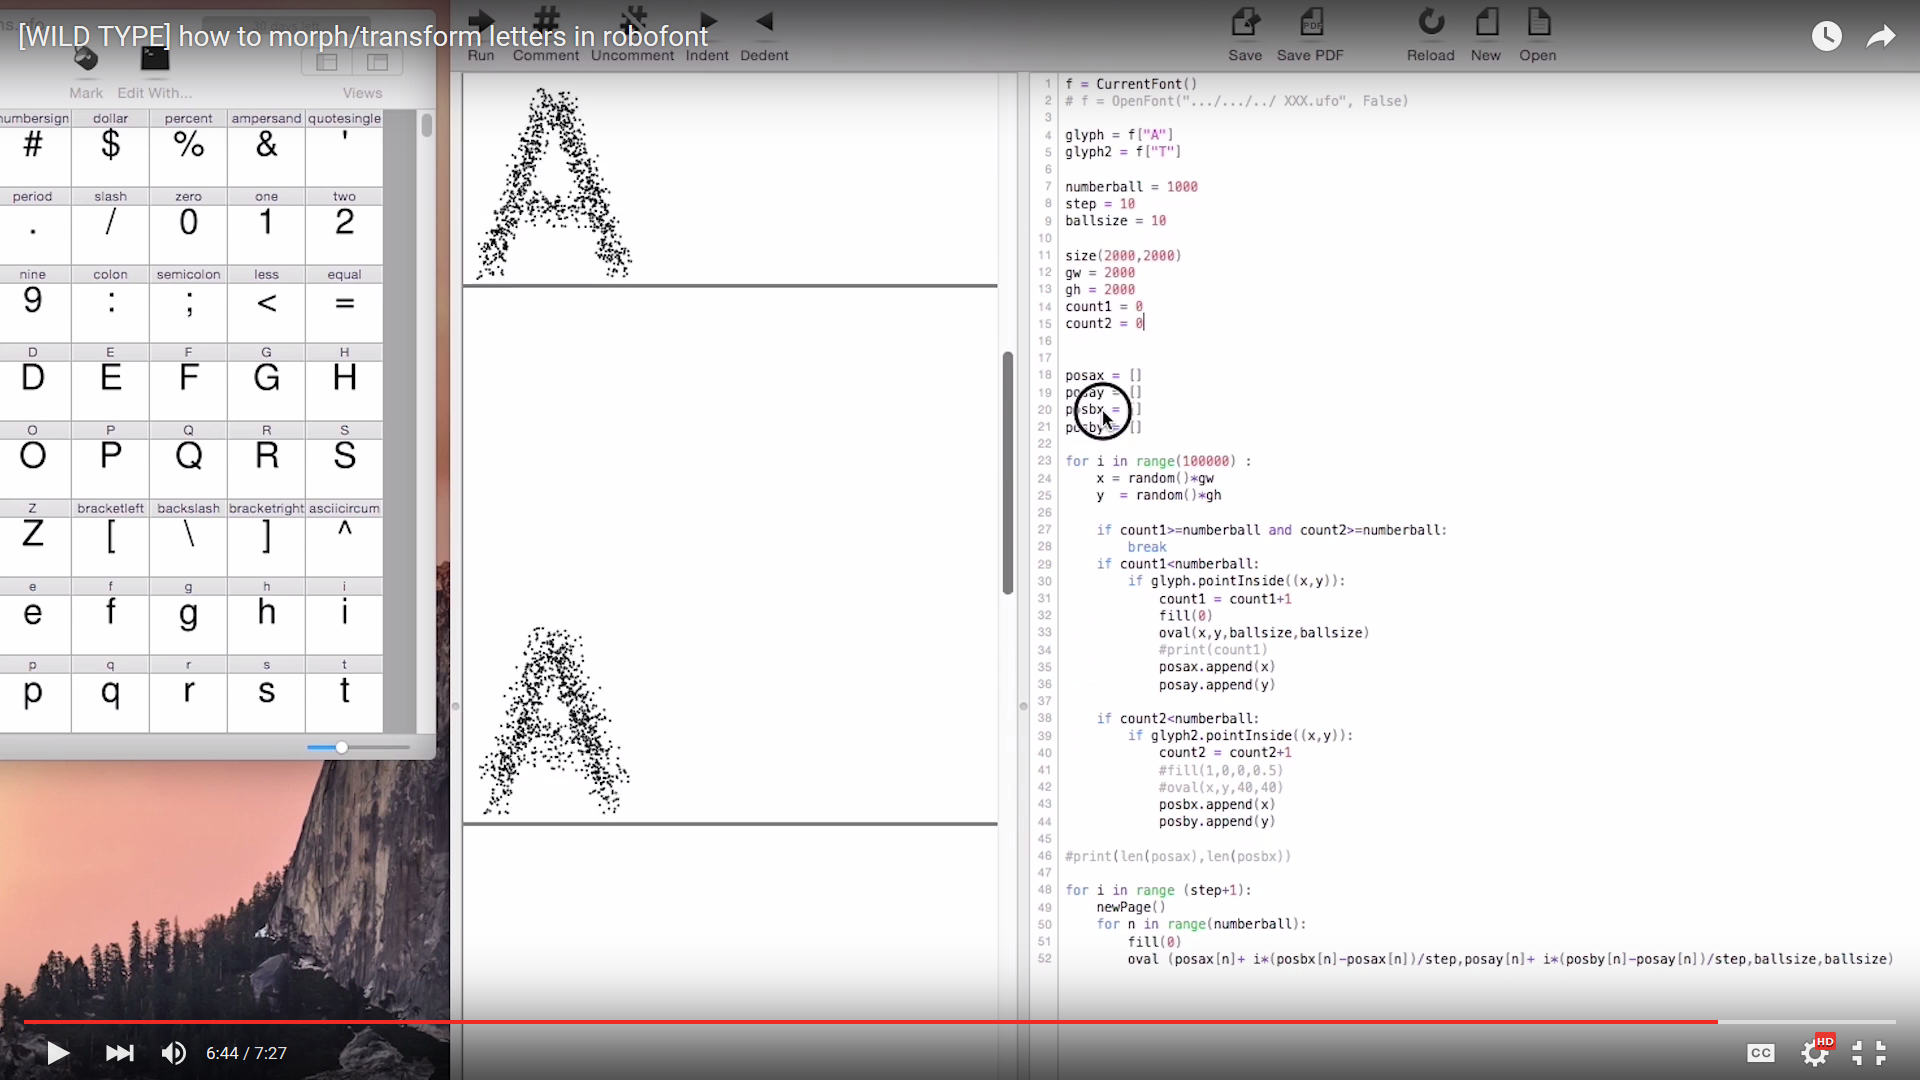Open the share arrow menu

click(x=1881, y=37)
